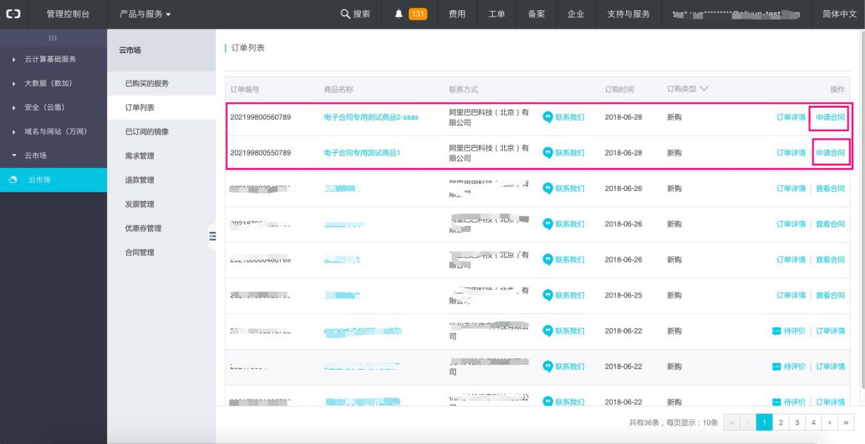Open the account name menu in top bar
Viewport: 865px width, 444px height.
(736, 14)
